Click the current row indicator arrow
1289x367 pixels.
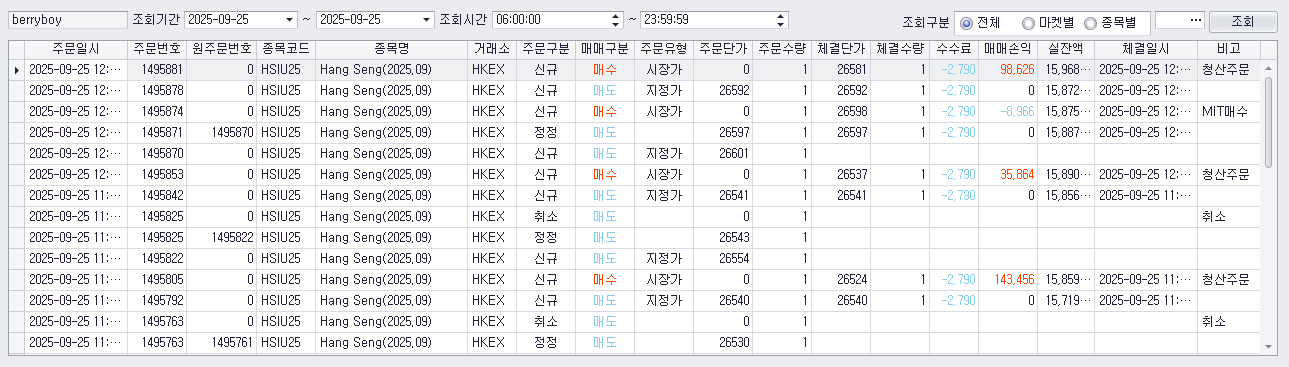click(16, 70)
